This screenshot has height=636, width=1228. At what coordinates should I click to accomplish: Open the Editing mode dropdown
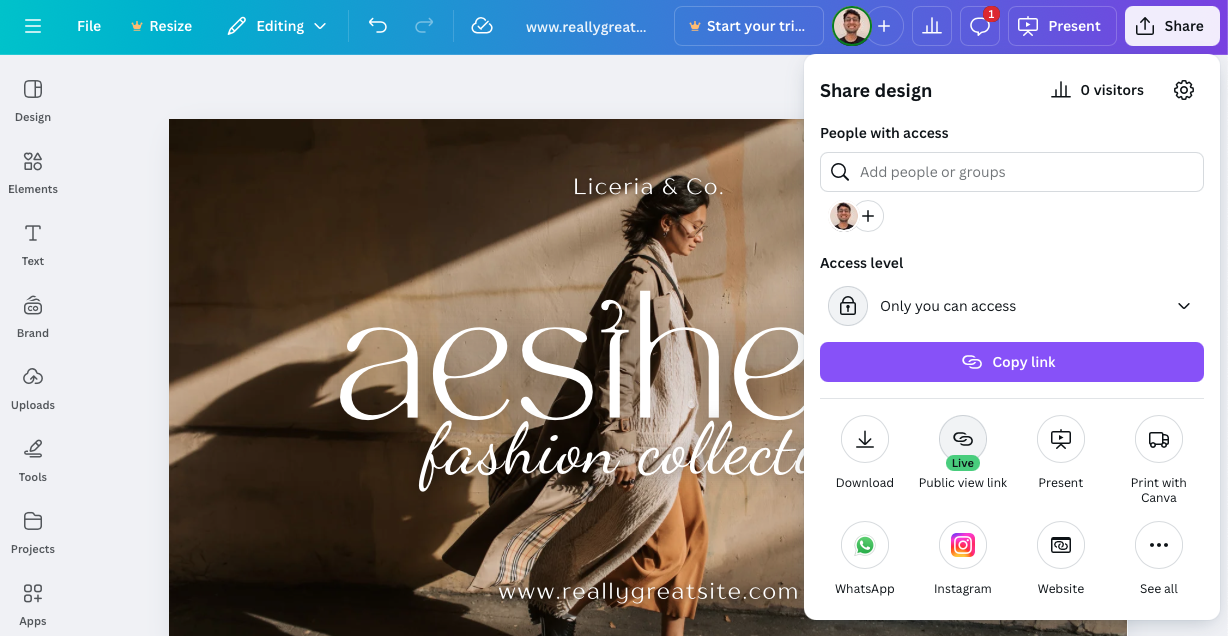[x=277, y=26]
